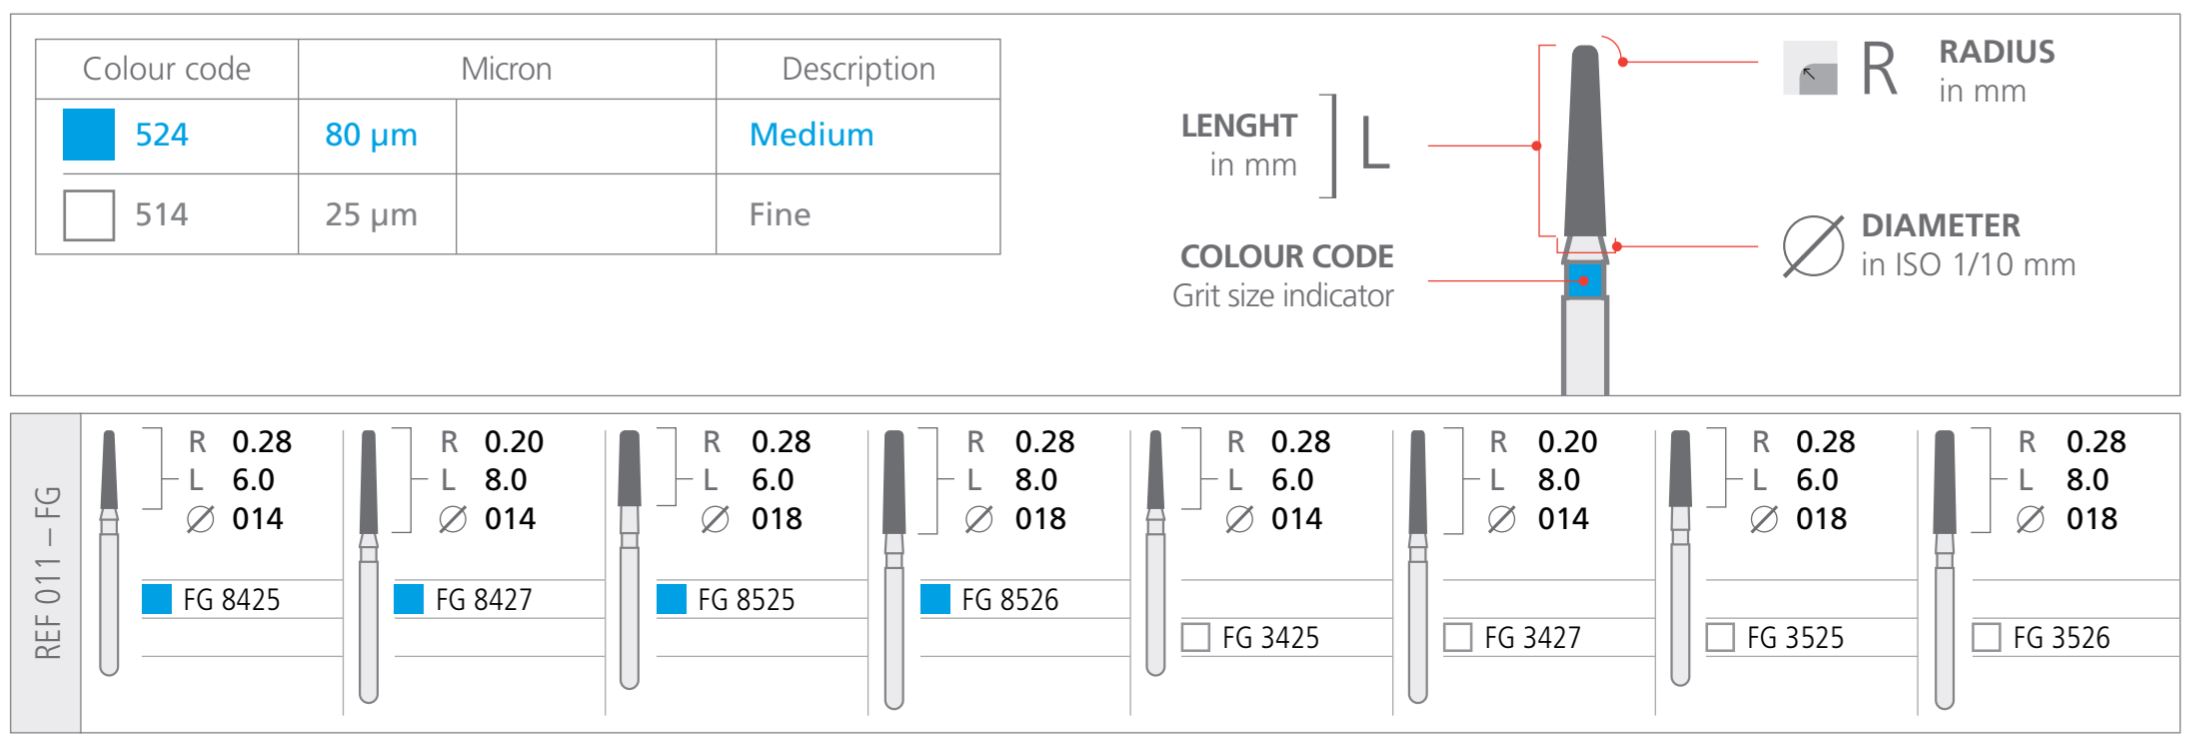The image size is (2194, 745).
Task: Click the FG 8526 product code
Action: [x=1009, y=600]
